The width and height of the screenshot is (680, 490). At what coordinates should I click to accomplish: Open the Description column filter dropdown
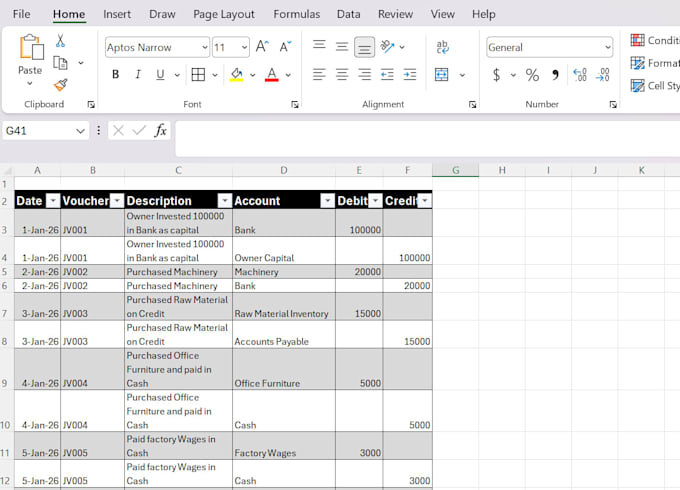pos(225,201)
